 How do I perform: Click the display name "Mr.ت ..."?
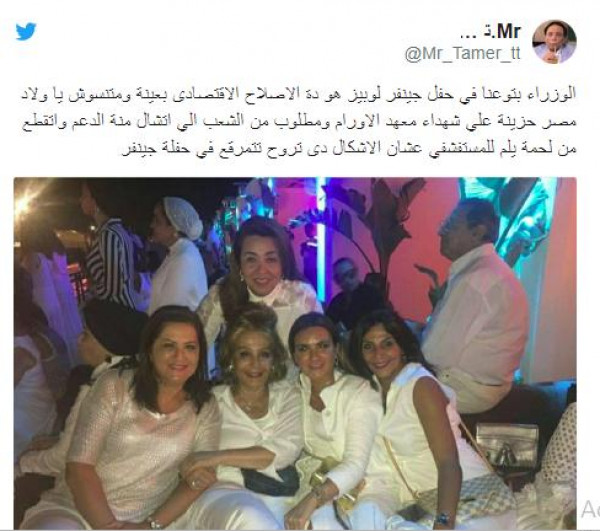[x=490, y=31]
